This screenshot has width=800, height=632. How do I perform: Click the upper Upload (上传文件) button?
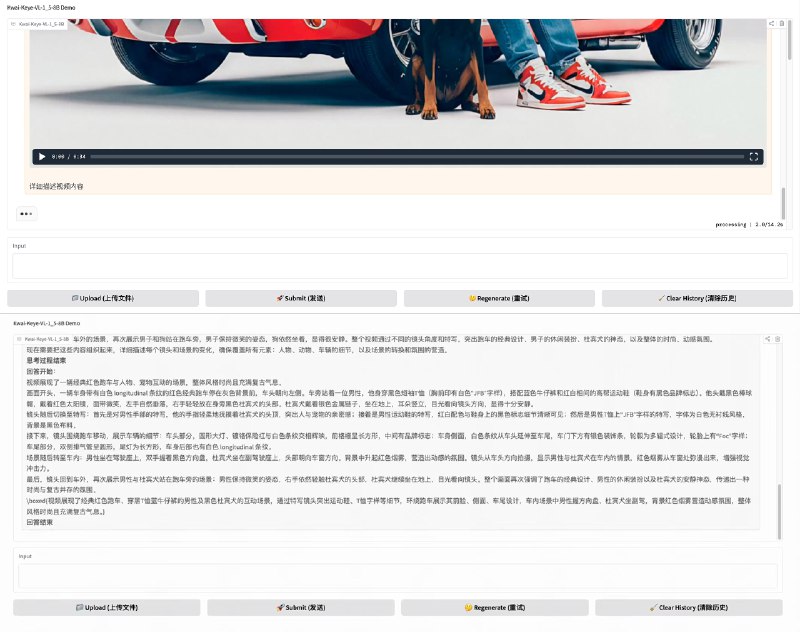coord(103,298)
